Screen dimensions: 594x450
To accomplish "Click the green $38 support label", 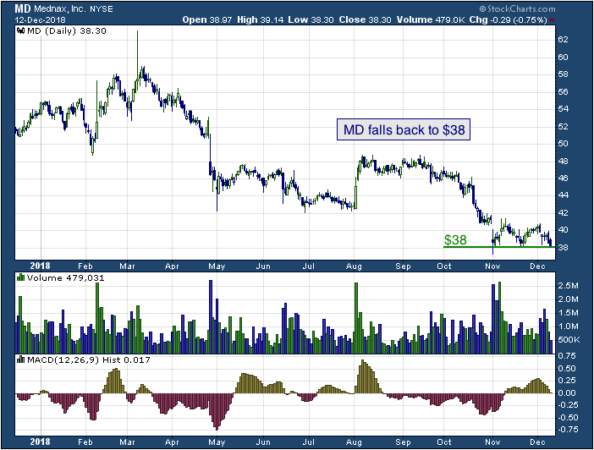I will [x=455, y=240].
